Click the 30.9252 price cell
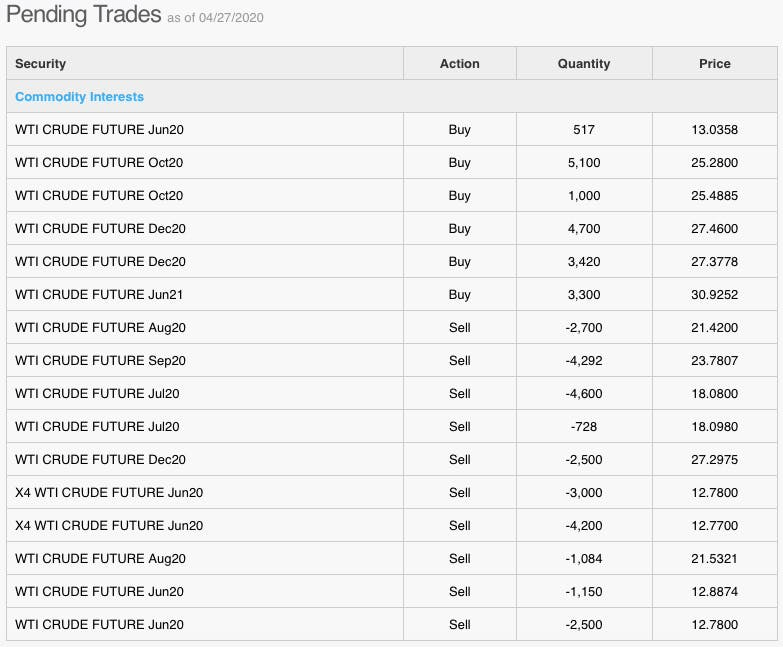 tap(714, 295)
